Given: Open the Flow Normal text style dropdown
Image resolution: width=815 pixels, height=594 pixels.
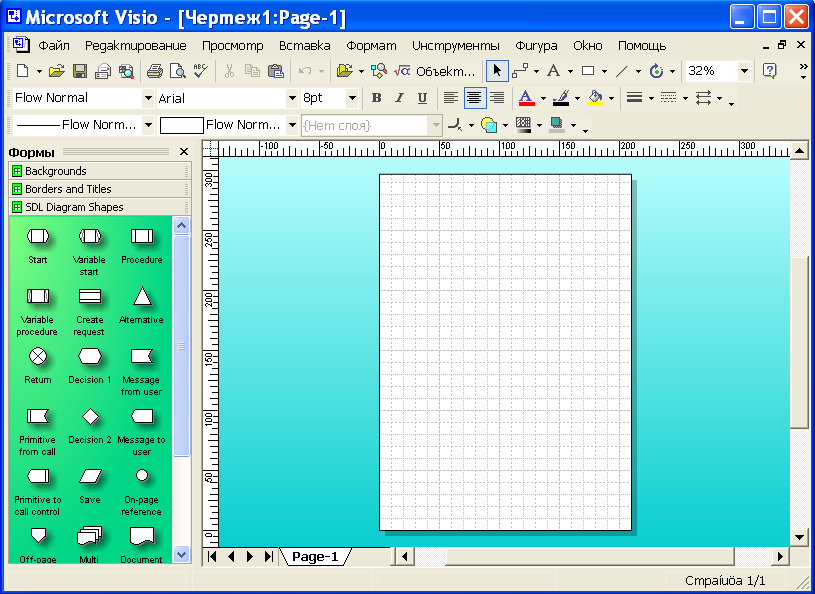Looking at the screenshot, I should click(148, 98).
